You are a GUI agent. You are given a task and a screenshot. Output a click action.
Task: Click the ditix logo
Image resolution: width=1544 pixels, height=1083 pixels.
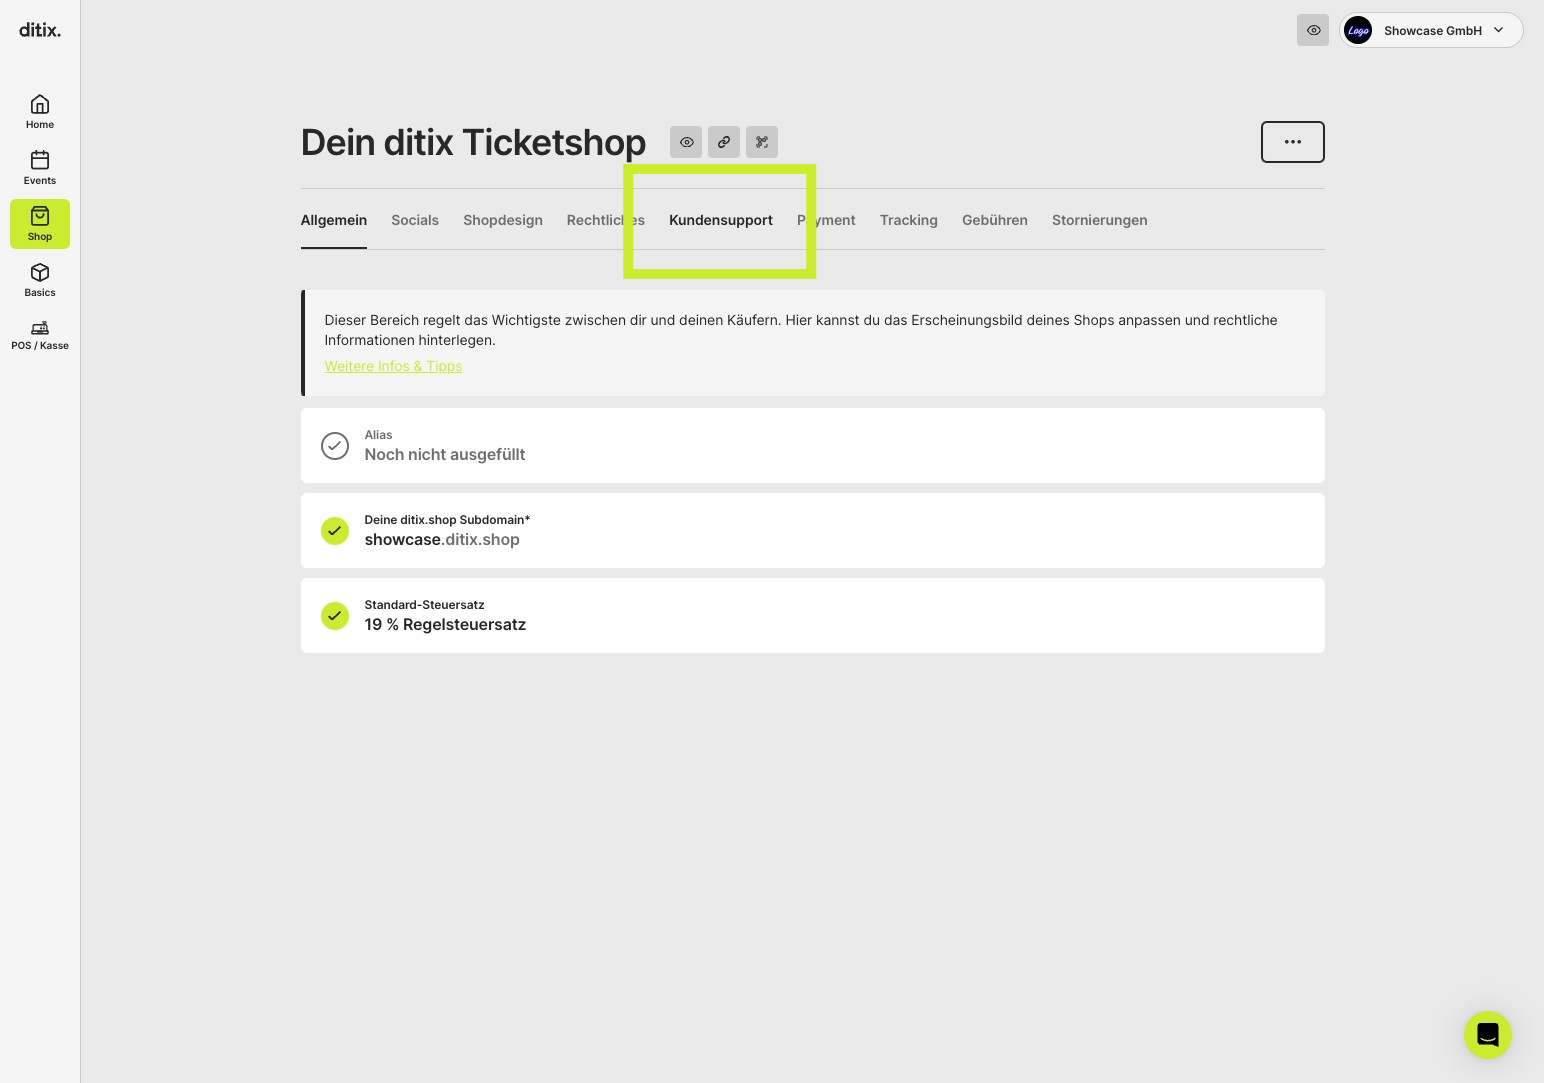click(x=40, y=30)
